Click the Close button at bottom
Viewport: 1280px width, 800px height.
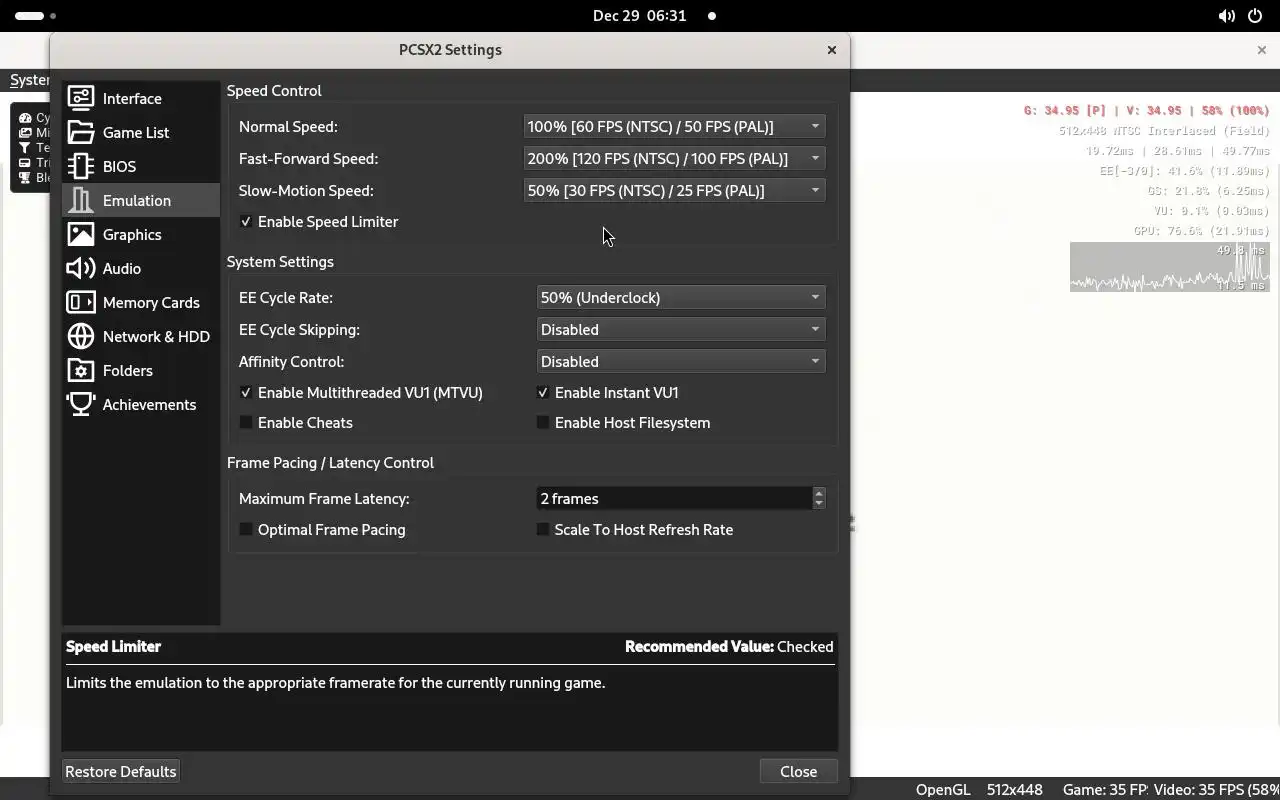coord(798,771)
